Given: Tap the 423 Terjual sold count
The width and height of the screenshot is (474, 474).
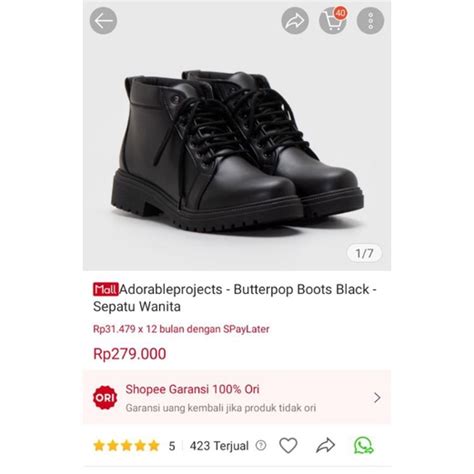Looking at the screenshot, I should click(219, 446).
